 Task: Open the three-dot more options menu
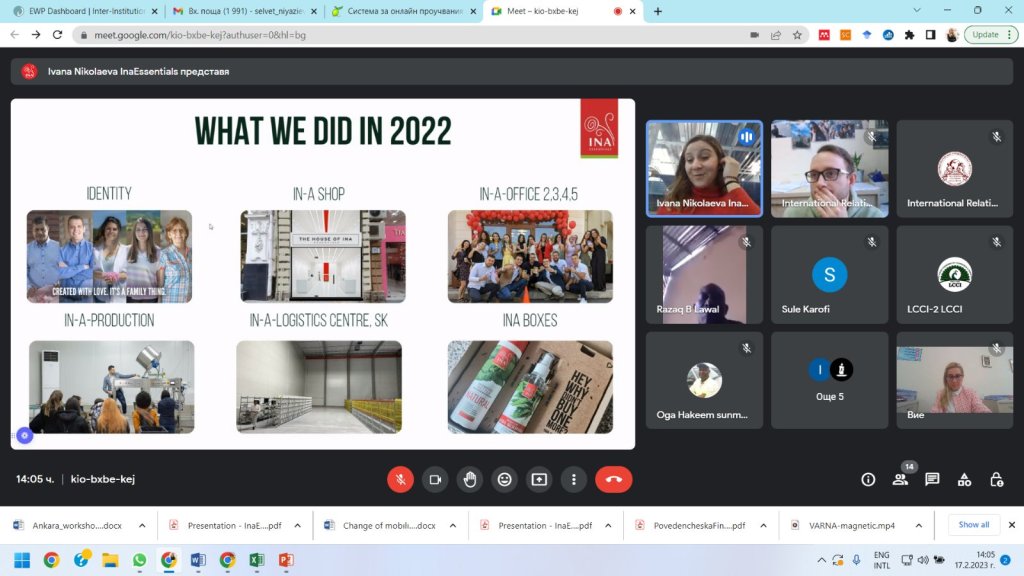573,479
